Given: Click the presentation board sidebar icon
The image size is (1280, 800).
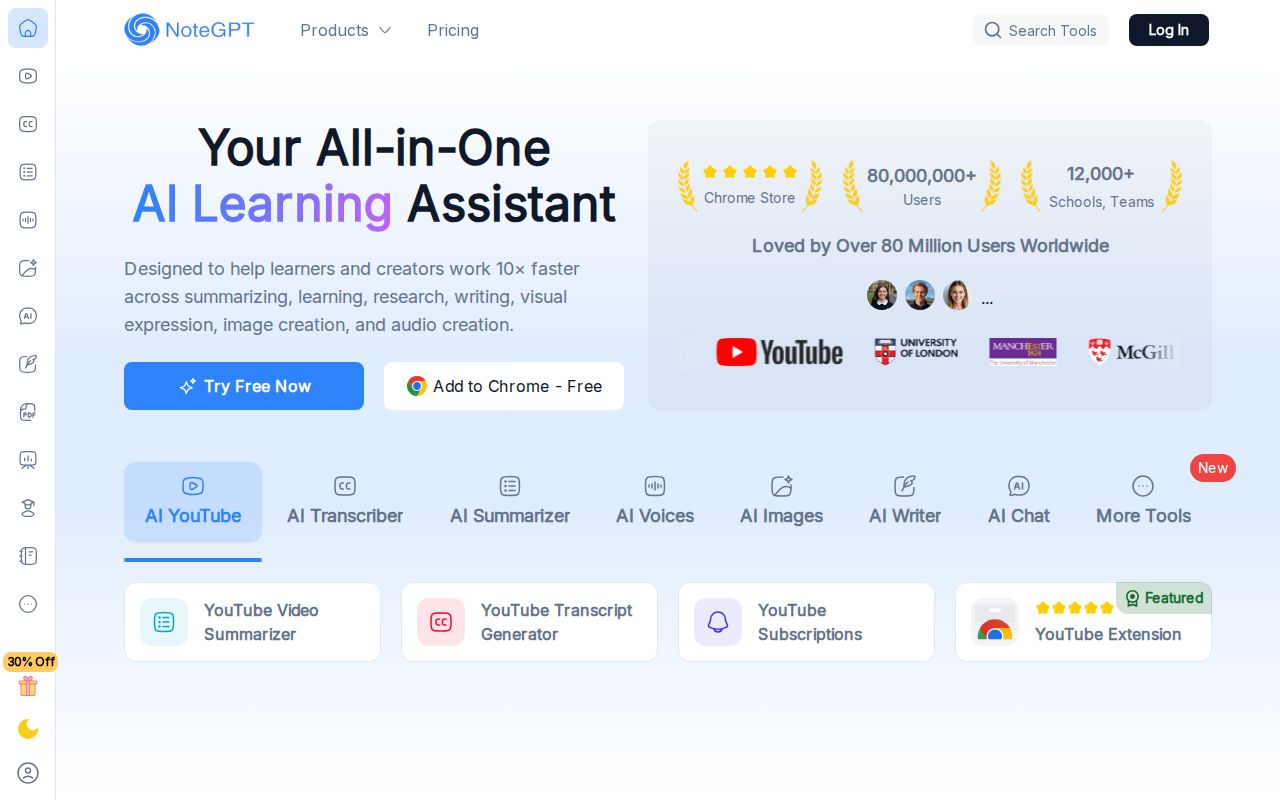Looking at the screenshot, I should [28, 460].
